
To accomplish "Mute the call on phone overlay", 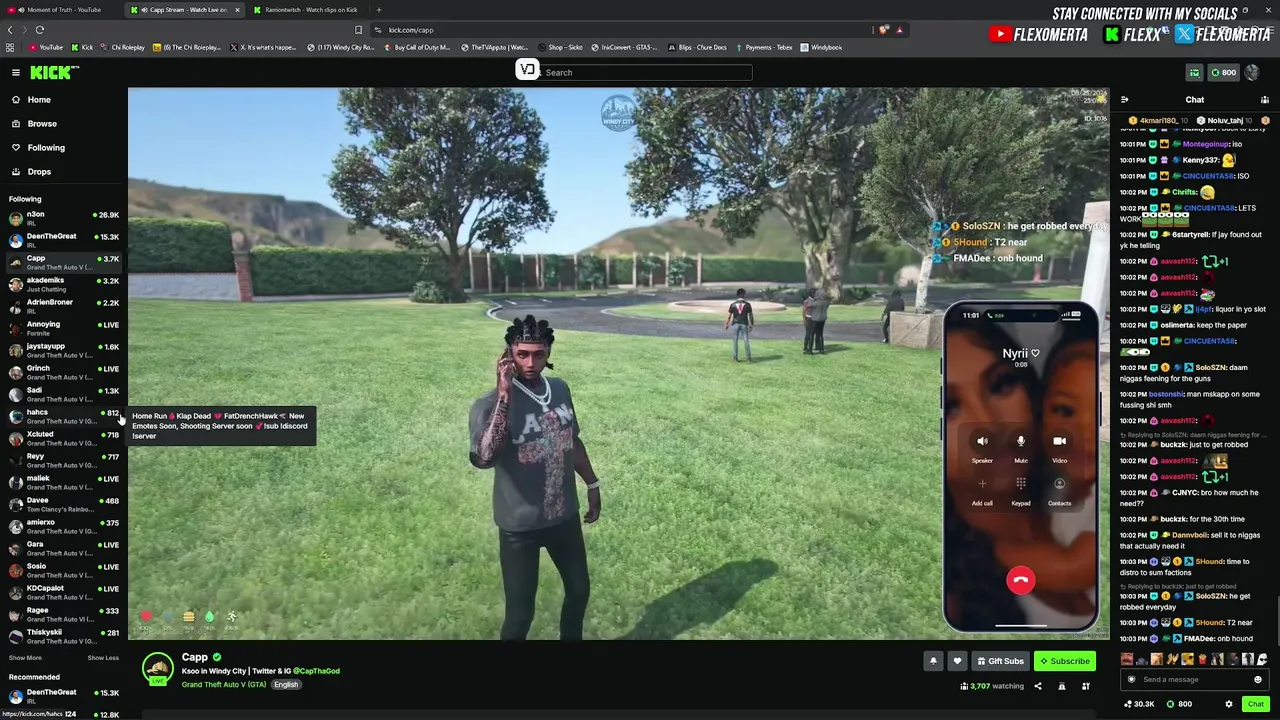I will click(x=1021, y=441).
